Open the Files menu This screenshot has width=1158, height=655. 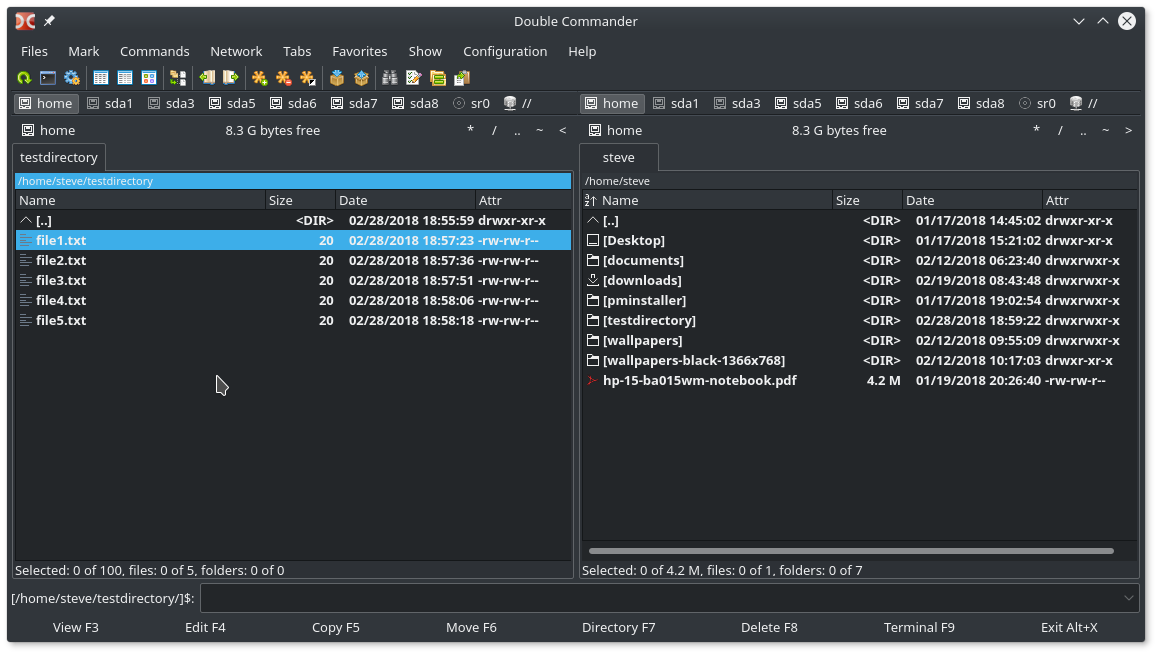coord(34,51)
